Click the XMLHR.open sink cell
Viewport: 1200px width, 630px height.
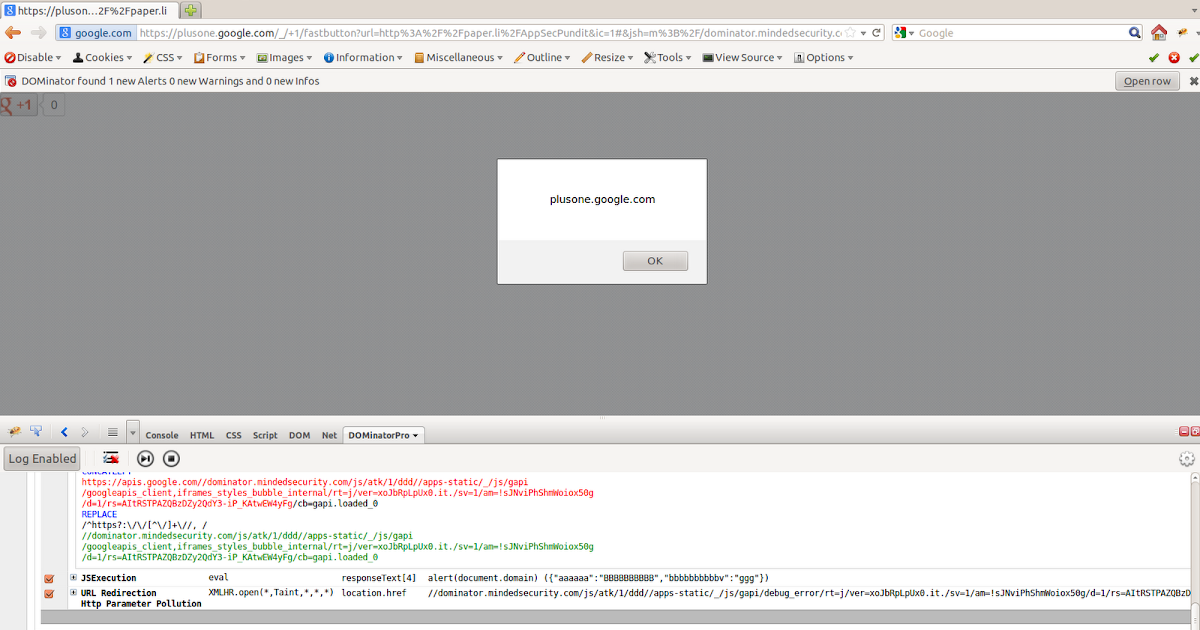(x=271, y=593)
